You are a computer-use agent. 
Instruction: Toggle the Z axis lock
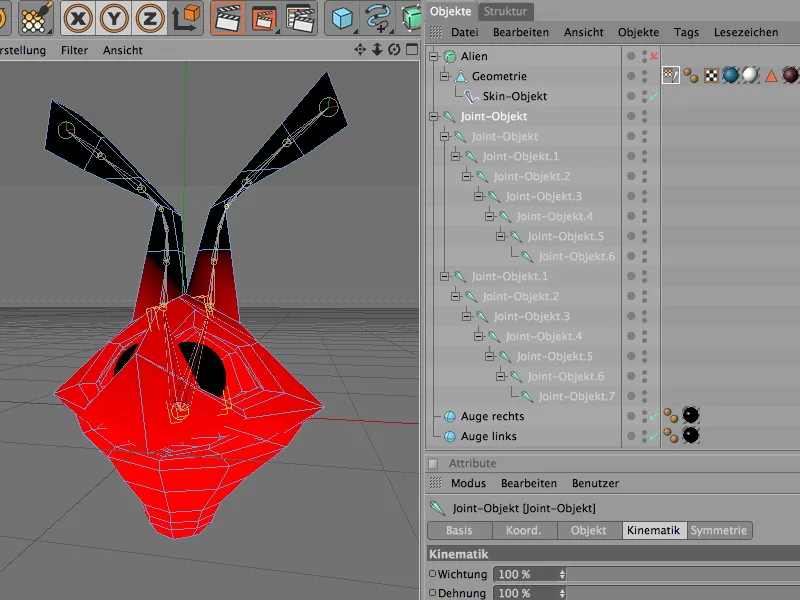(150, 18)
